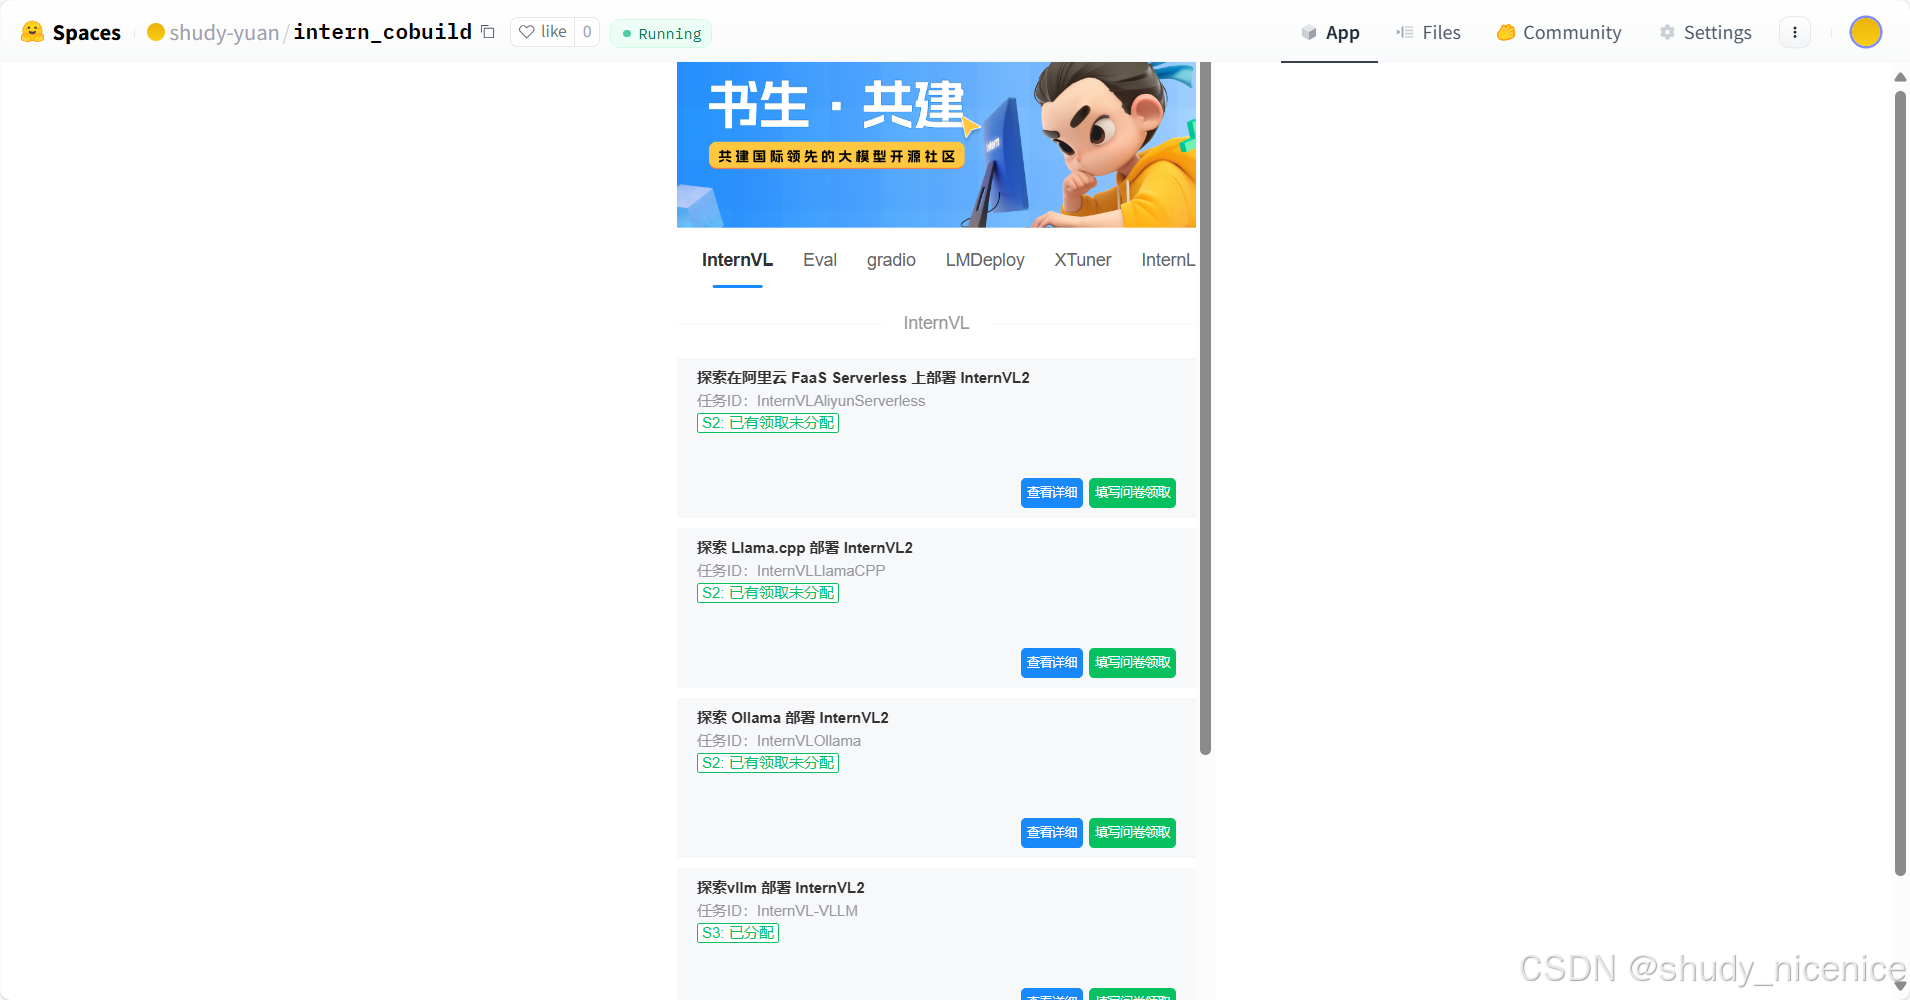The width and height of the screenshot is (1910, 1000).
Task: Click the S3 已分配 status tag
Action: pyautogui.click(x=738, y=933)
